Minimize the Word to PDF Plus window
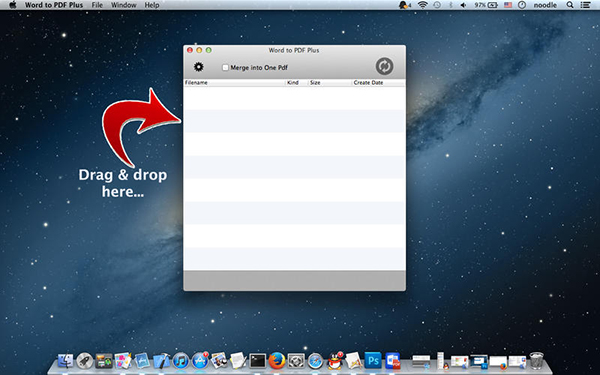 pyautogui.click(x=199, y=50)
